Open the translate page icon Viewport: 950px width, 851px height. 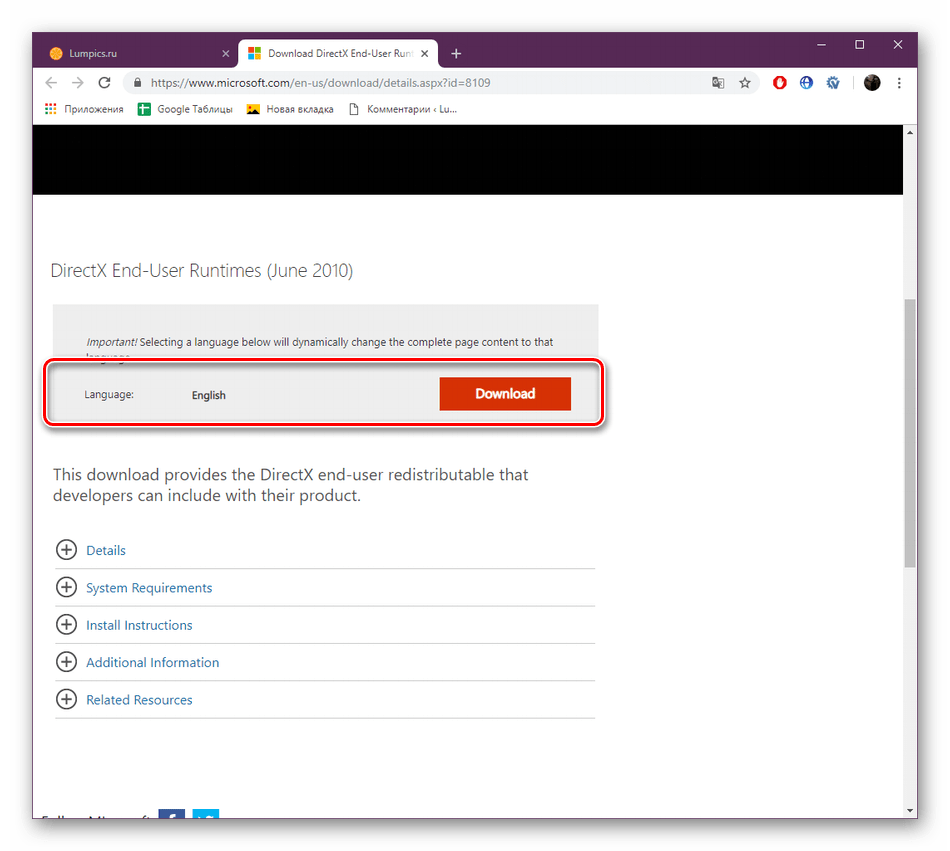718,83
